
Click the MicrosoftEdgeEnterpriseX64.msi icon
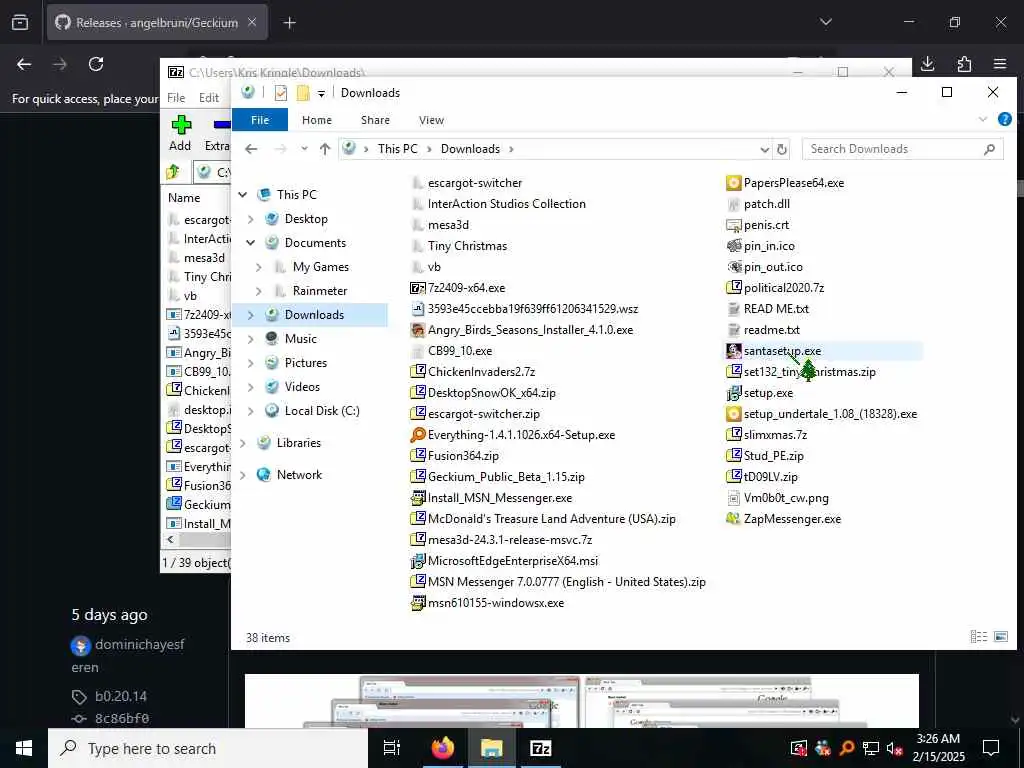click(x=418, y=561)
